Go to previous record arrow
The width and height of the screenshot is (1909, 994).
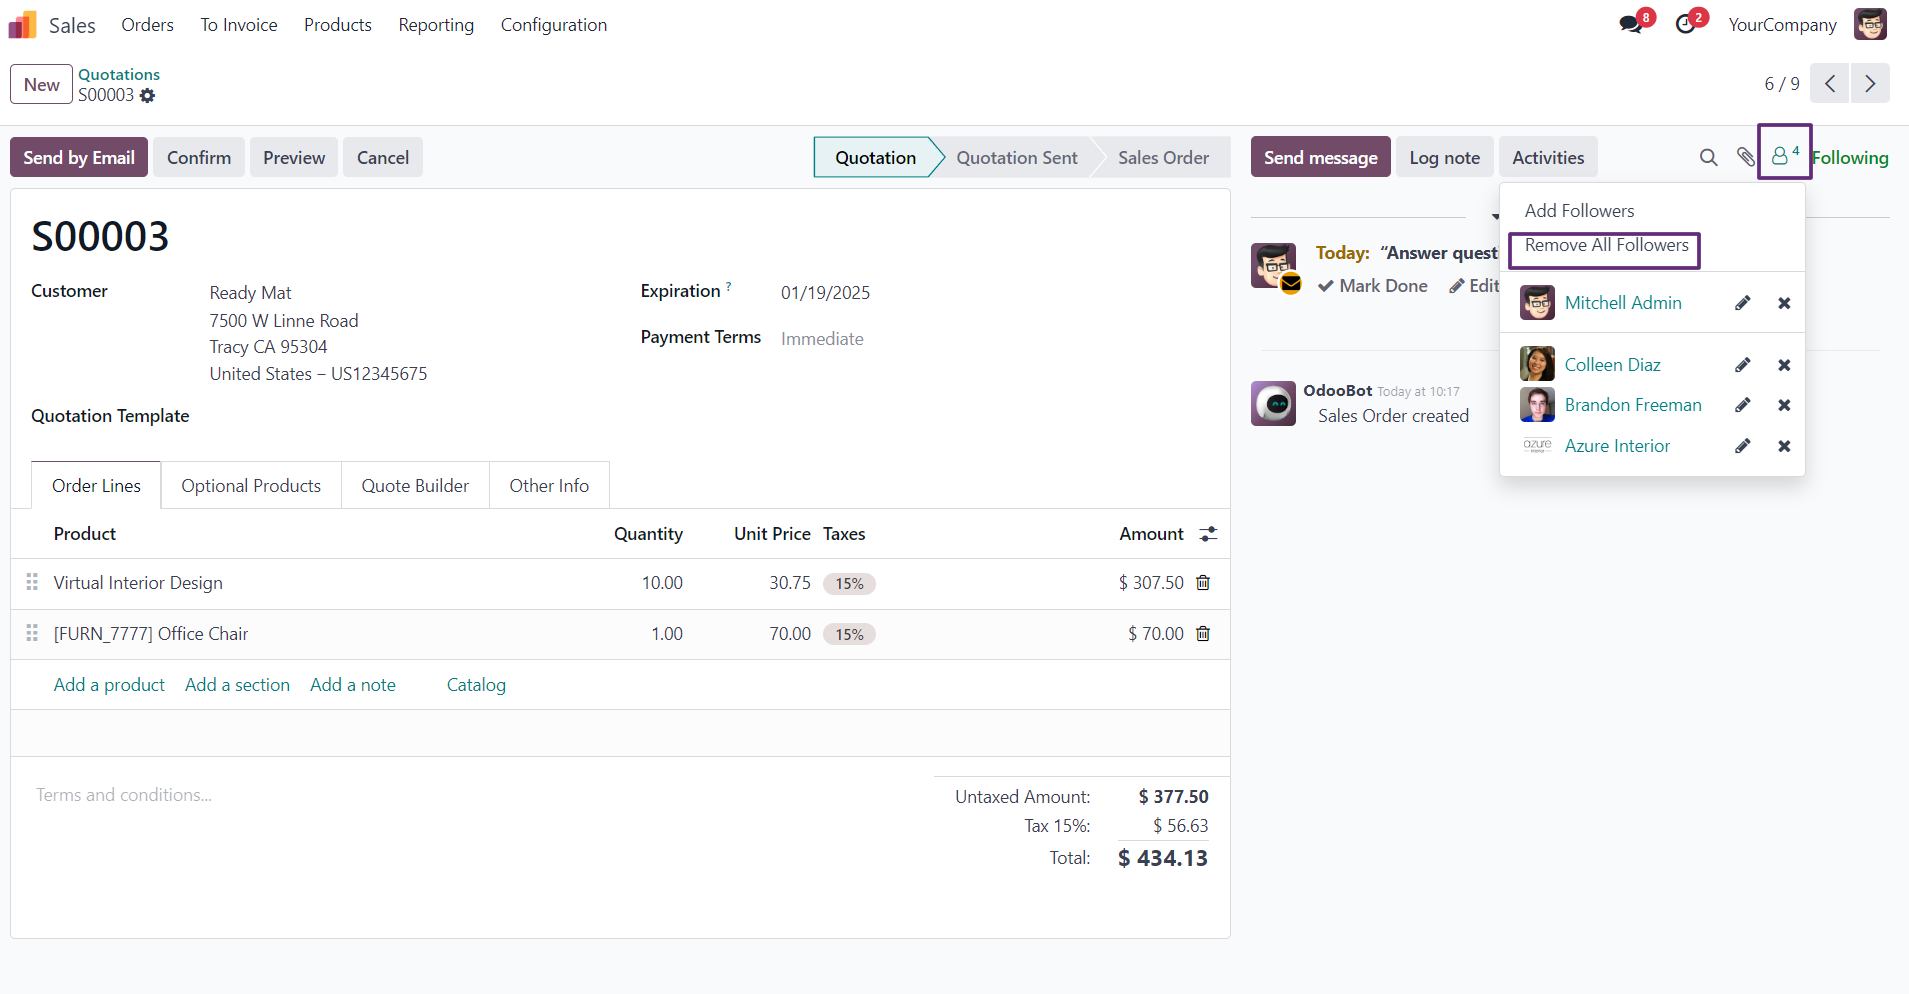point(1830,84)
